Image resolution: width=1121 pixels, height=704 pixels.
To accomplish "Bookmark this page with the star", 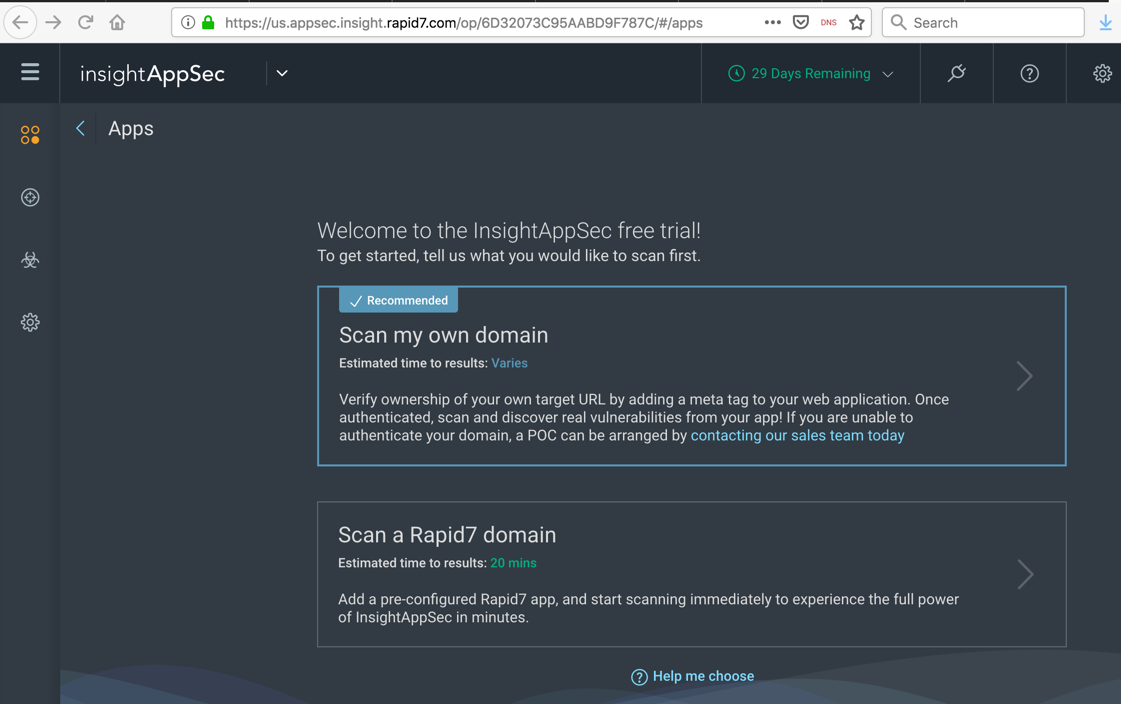I will pyautogui.click(x=856, y=23).
